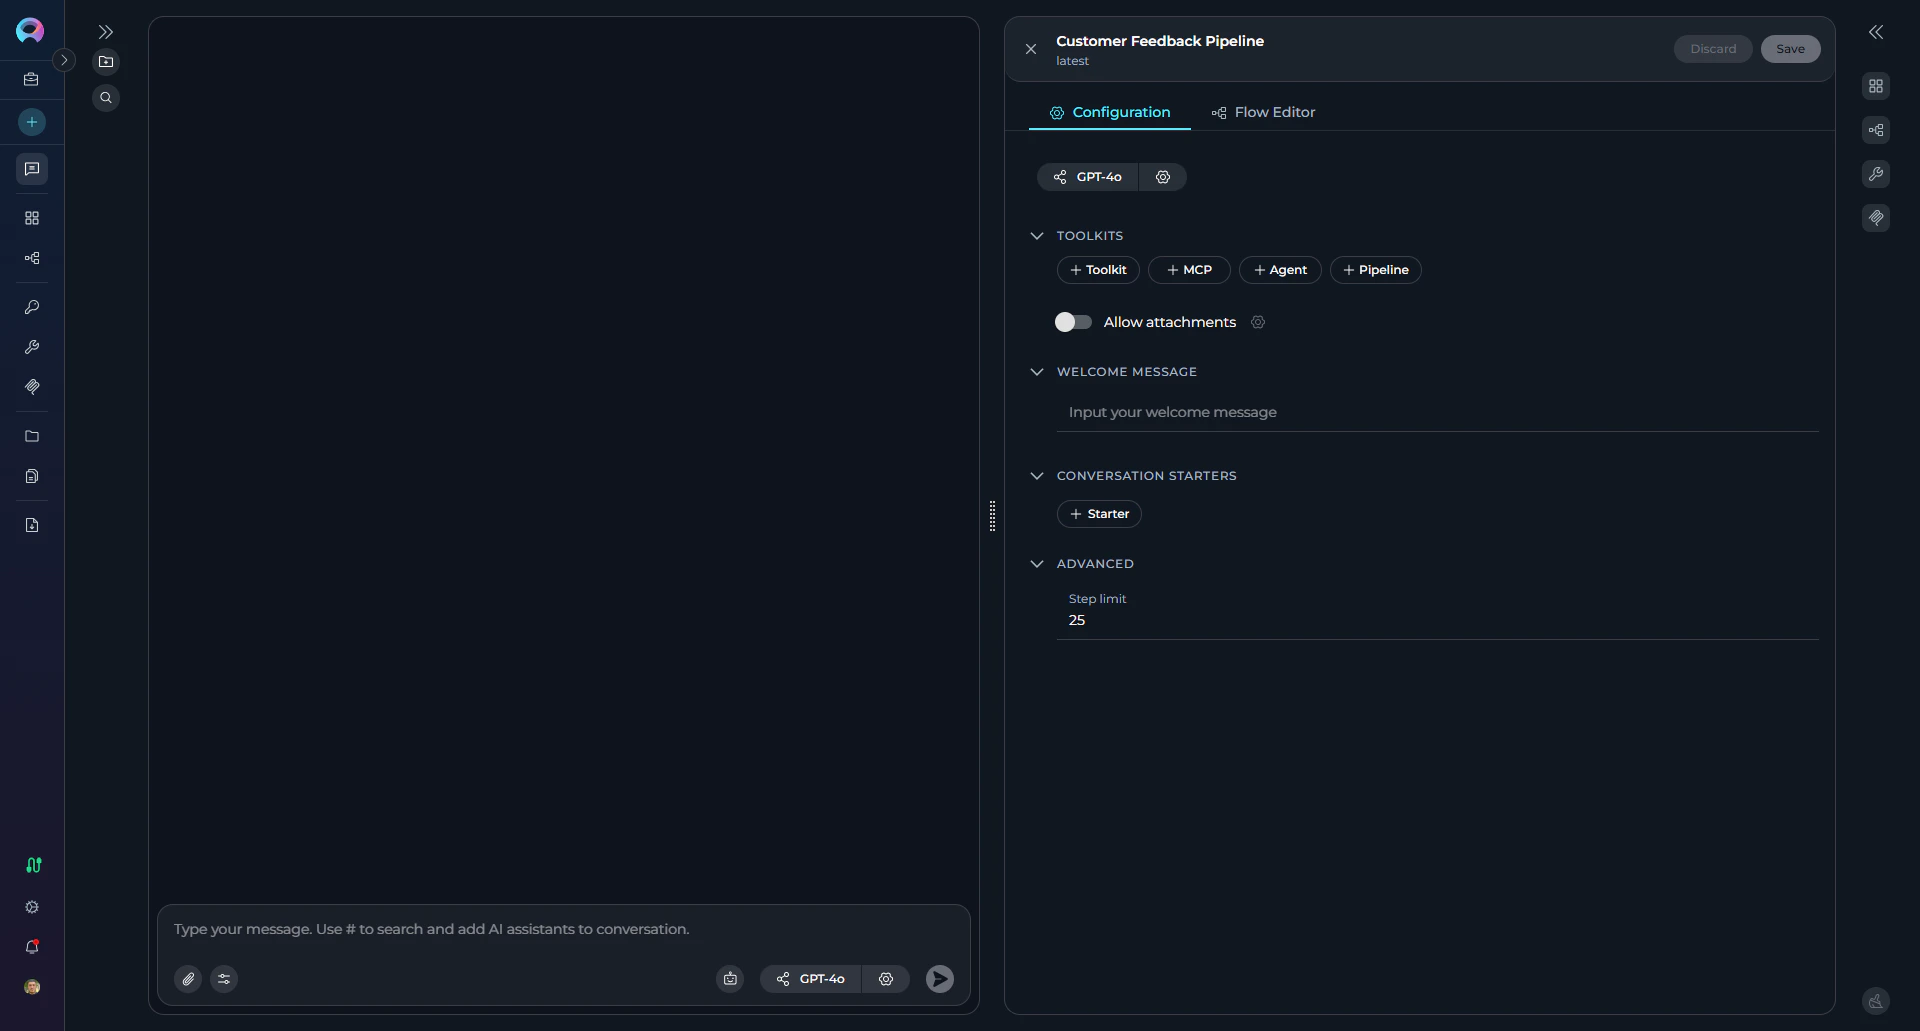
Task: Attach a file using the paperclip in message bar
Action: click(x=188, y=978)
